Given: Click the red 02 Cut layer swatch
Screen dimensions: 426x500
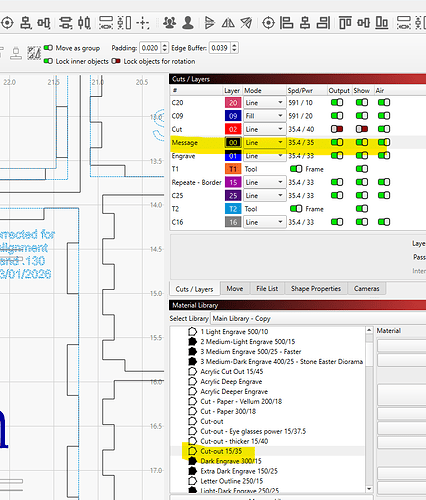Looking at the screenshot, I should point(233,129).
